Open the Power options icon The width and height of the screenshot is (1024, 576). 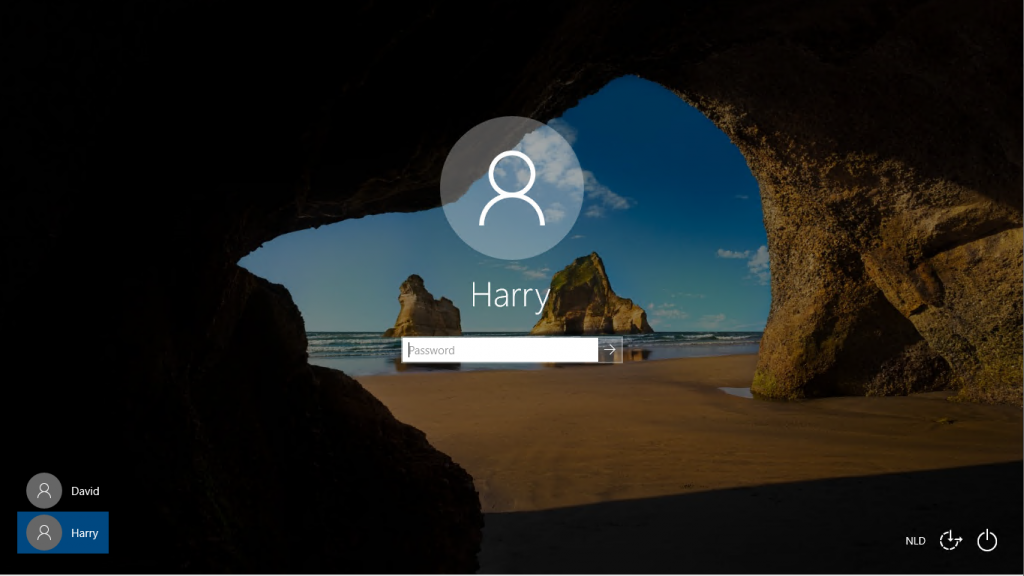coord(987,541)
